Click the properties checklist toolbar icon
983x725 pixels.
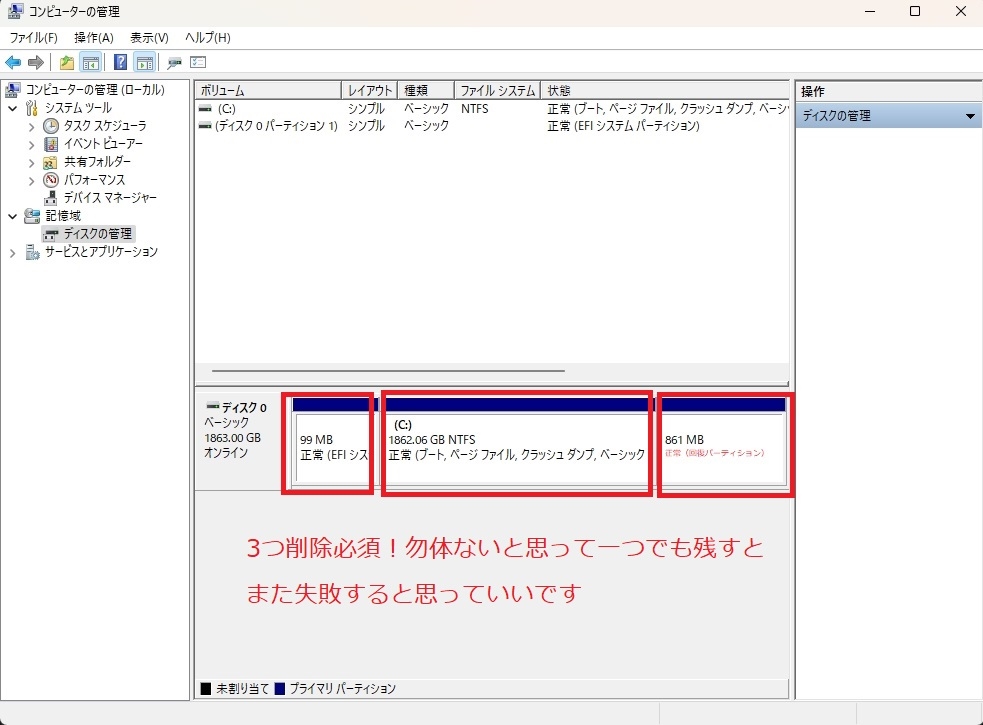tap(198, 63)
